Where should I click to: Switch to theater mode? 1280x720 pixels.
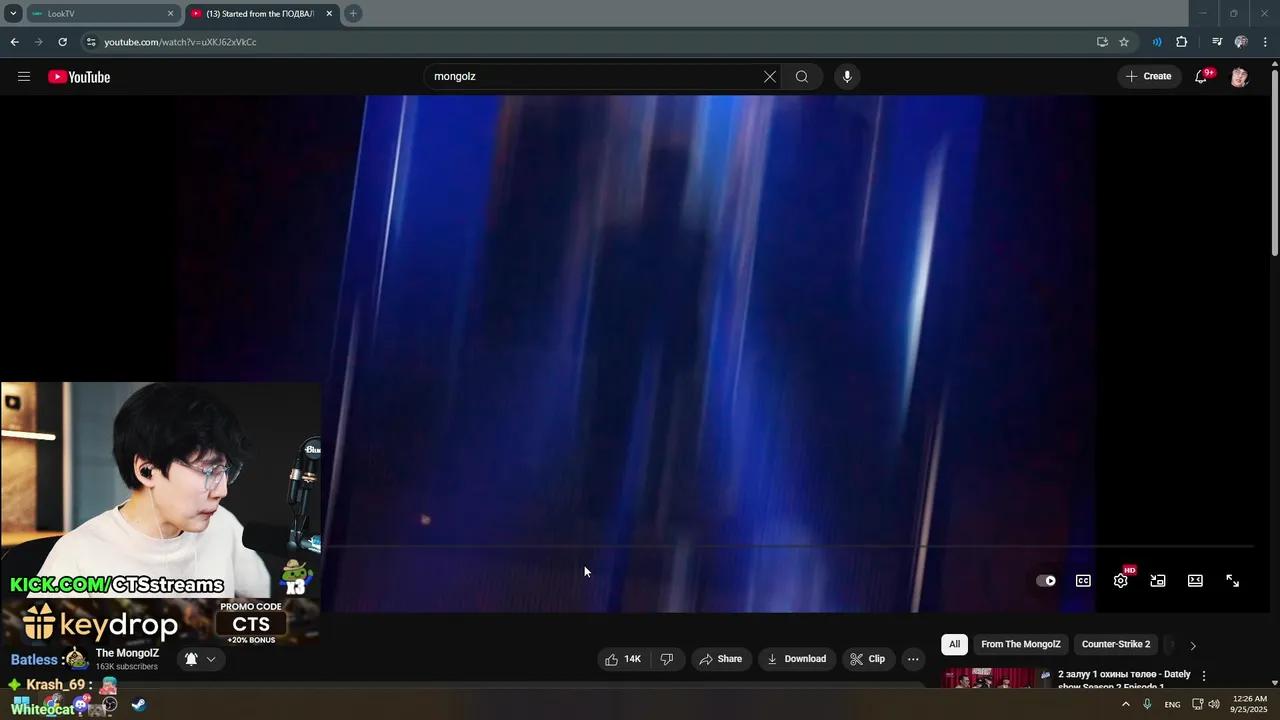click(1195, 581)
